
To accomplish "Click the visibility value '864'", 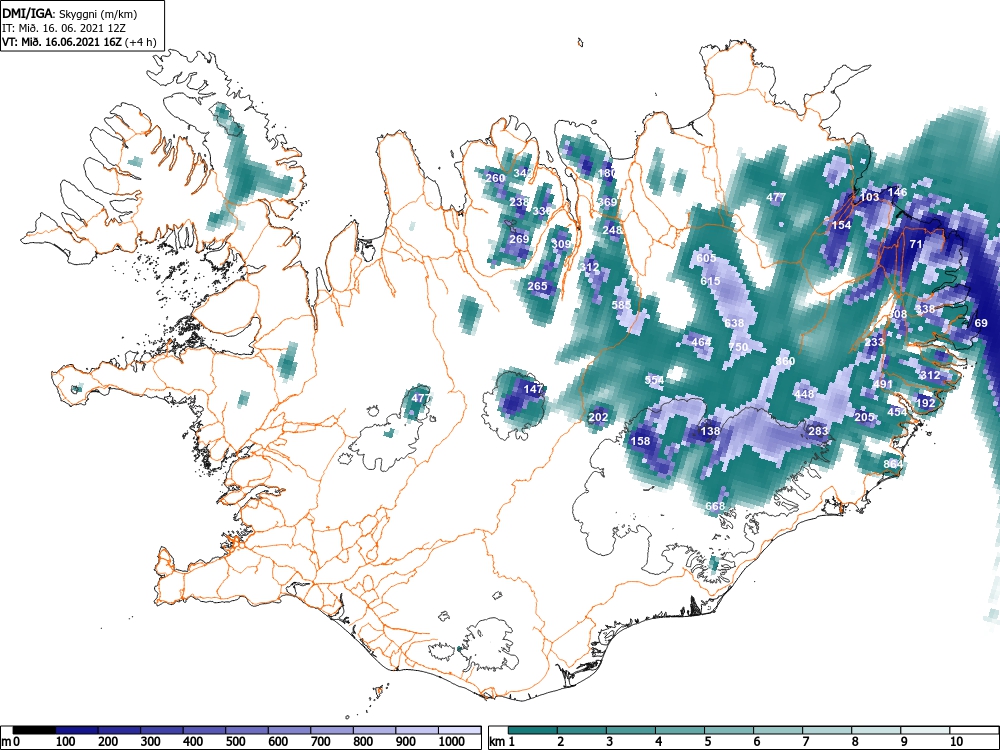I will pos(893,464).
